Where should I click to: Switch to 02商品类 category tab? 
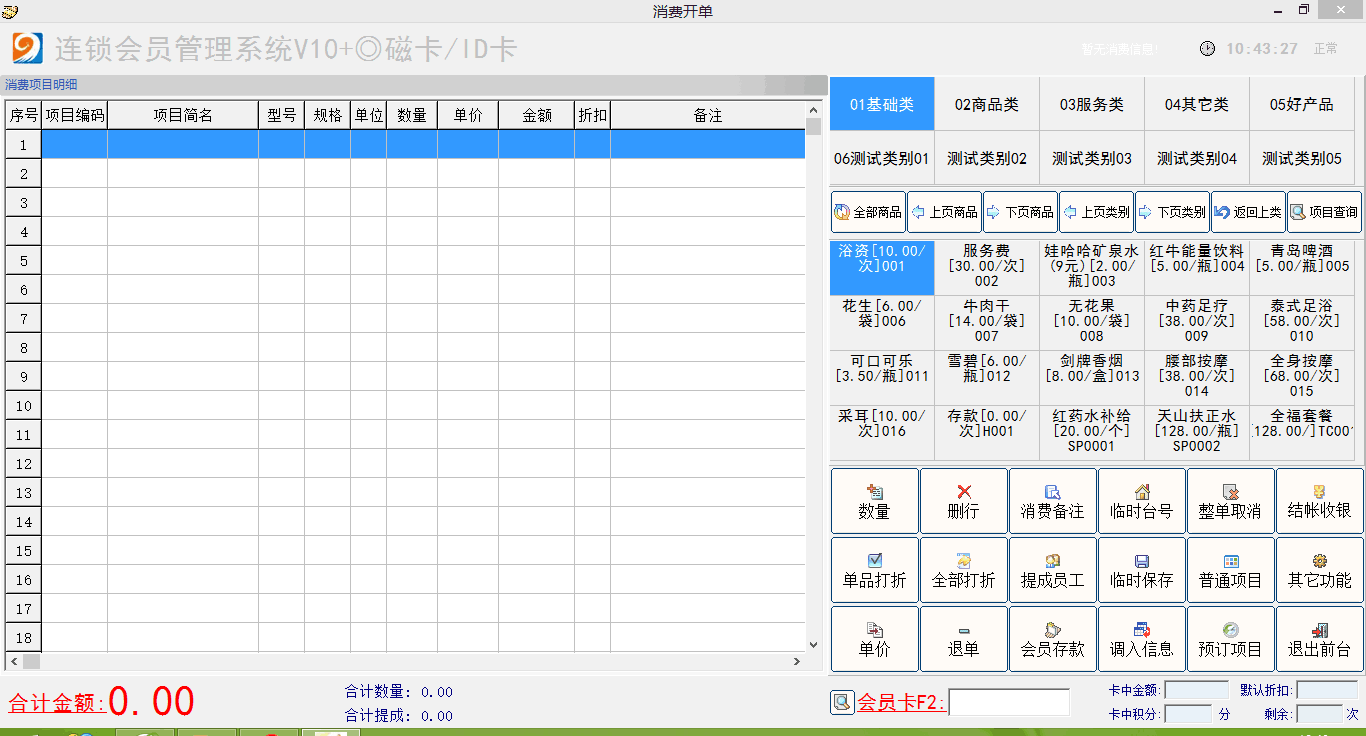click(986, 105)
